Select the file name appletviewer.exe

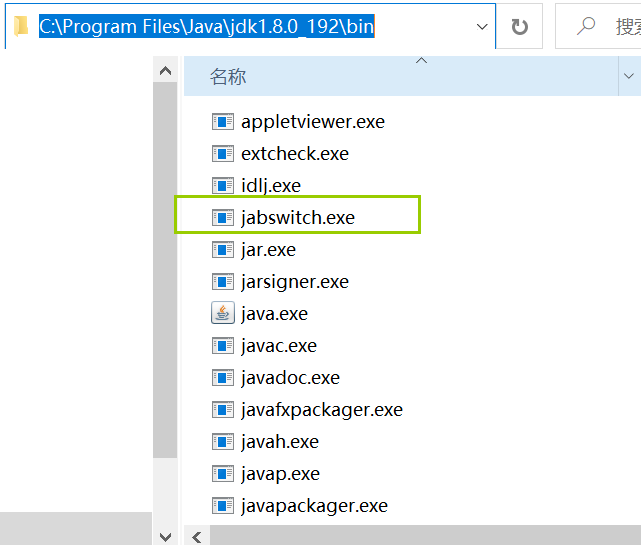coord(313,122)
